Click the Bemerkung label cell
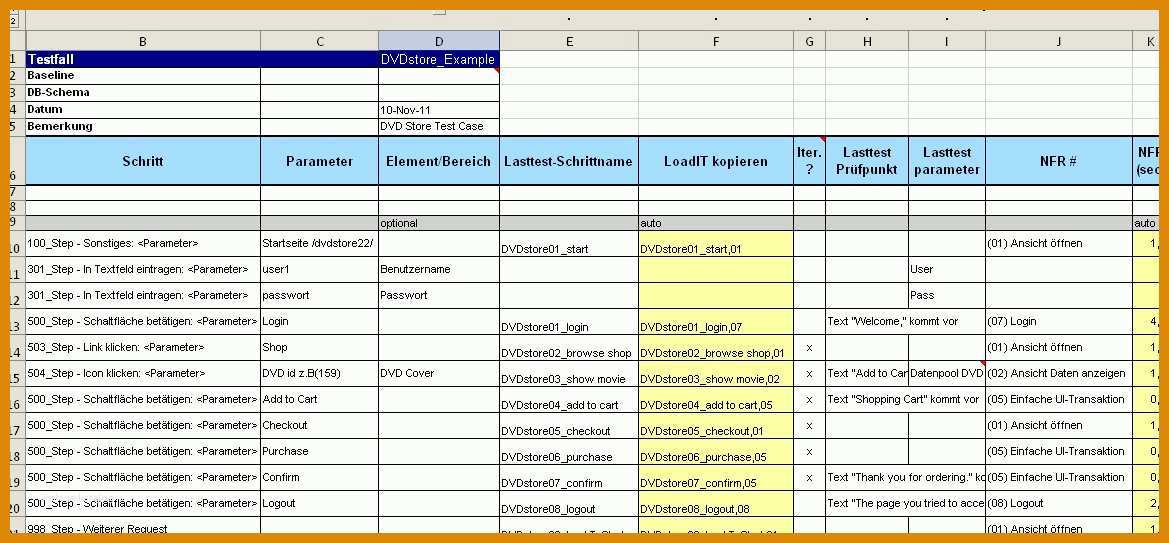The height and width of the screenshot is (543, 1169). 143,127
